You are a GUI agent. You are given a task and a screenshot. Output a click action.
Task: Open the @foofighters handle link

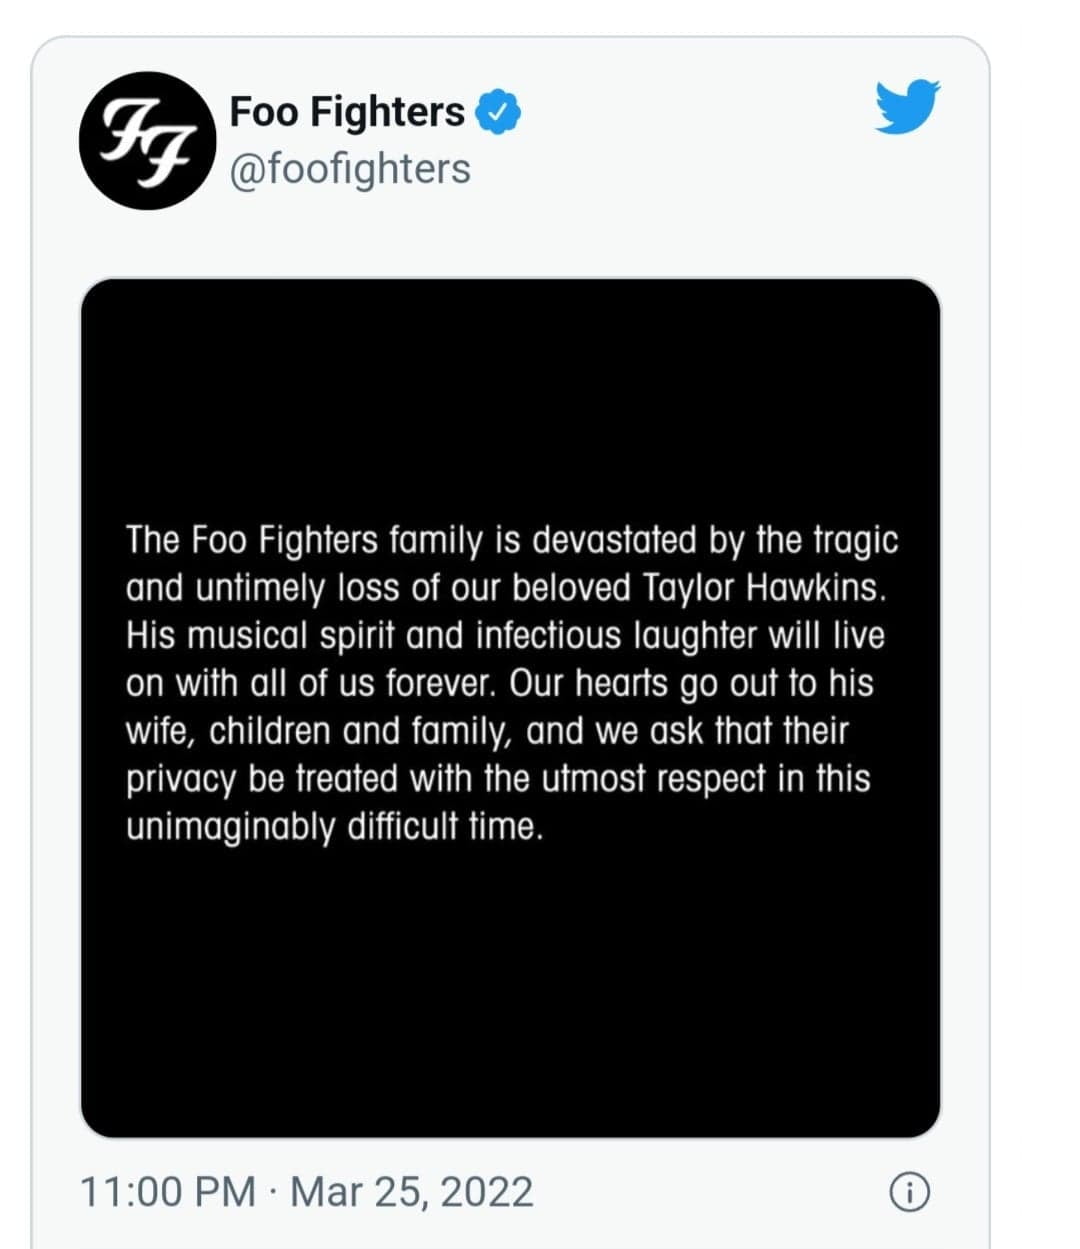(x=350, y=169)
